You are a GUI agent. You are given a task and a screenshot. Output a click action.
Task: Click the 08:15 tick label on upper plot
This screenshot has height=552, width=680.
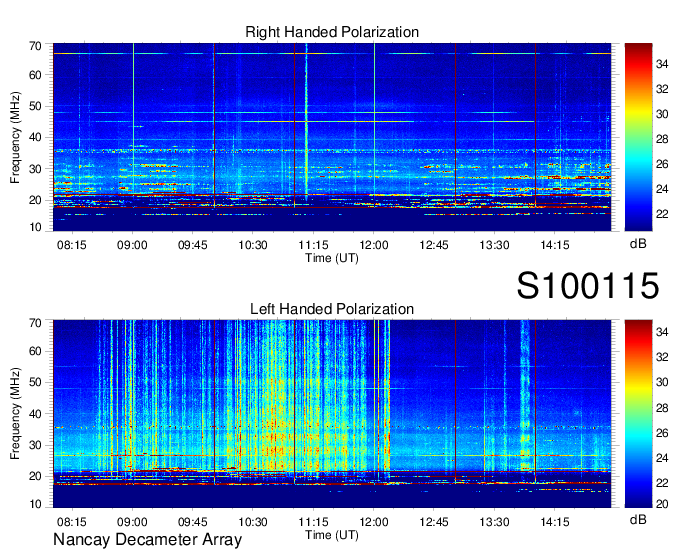pos(72,245)
